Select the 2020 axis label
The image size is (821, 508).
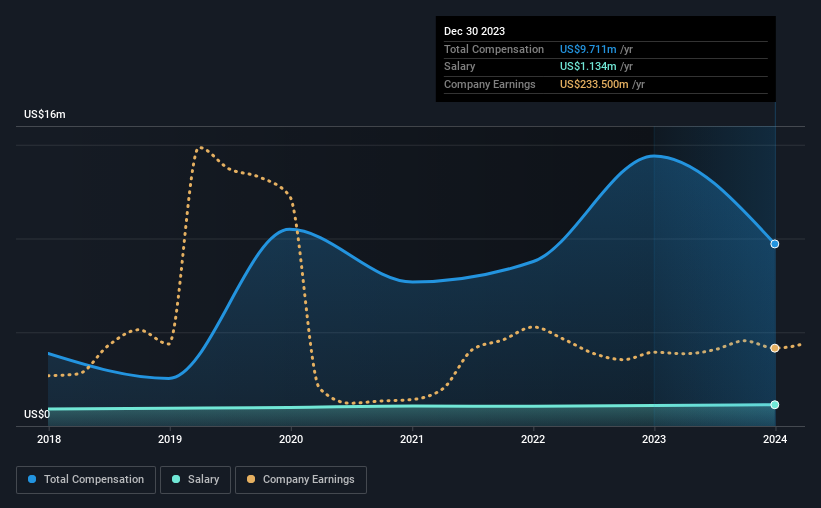[291, 439]
